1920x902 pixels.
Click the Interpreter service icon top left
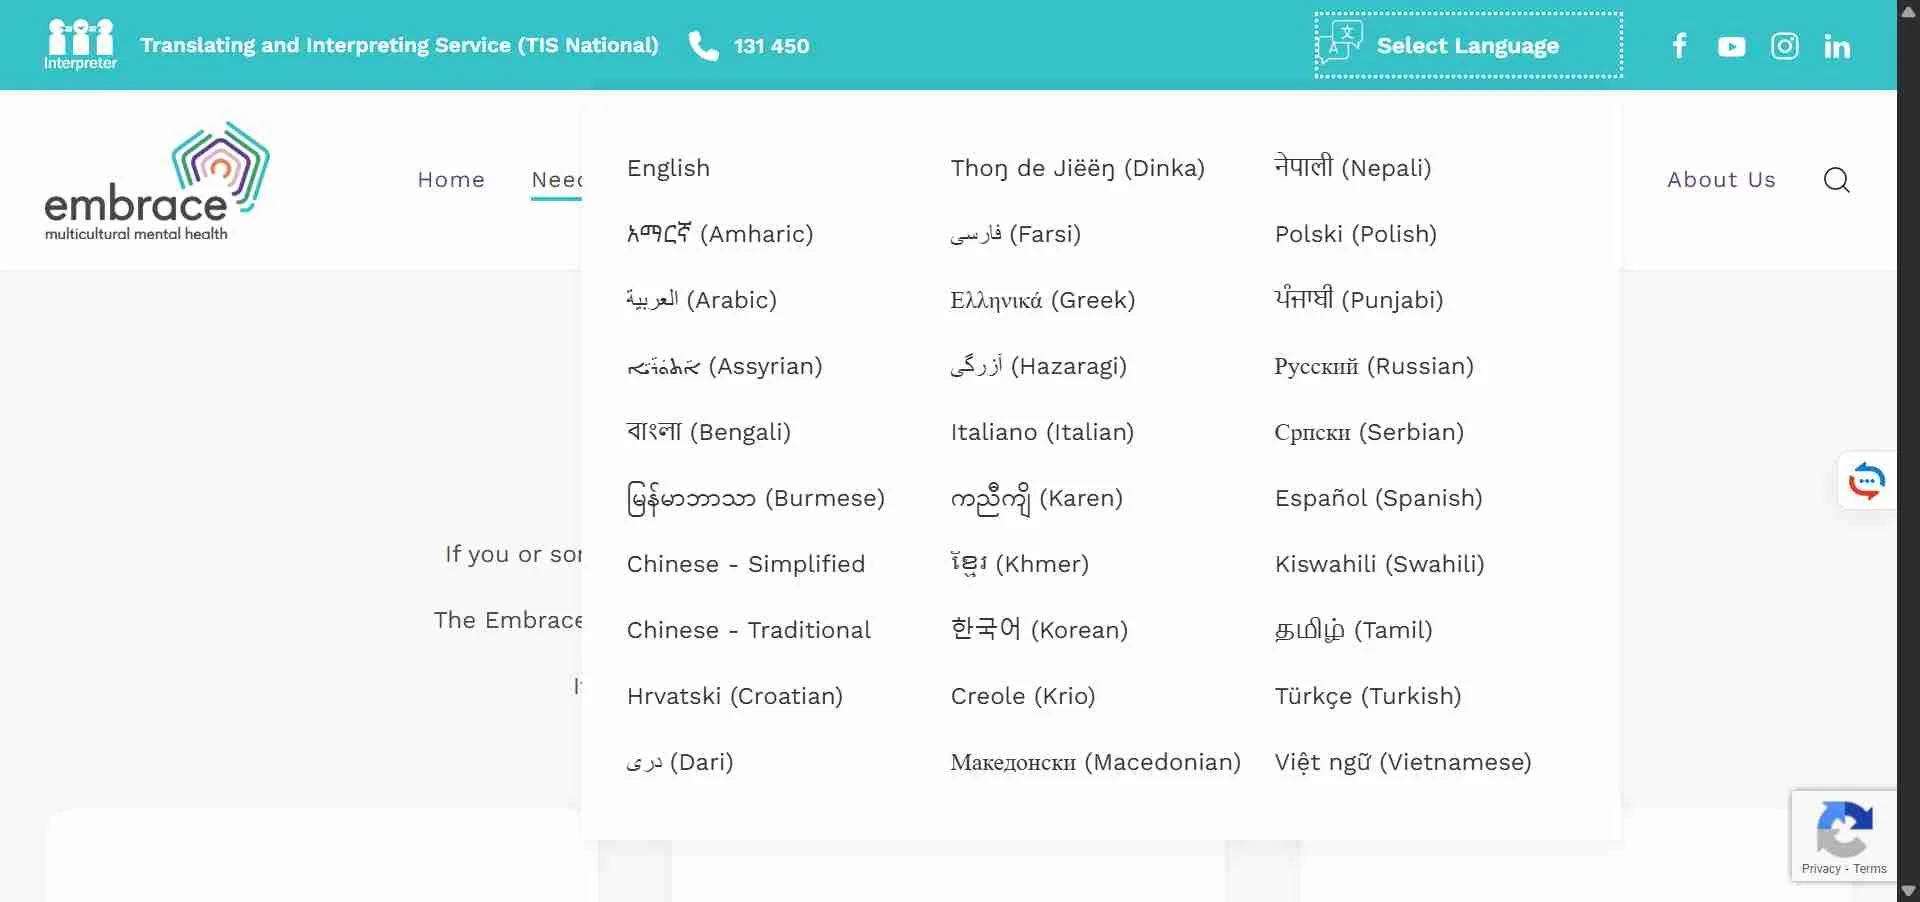coord(80,44)
